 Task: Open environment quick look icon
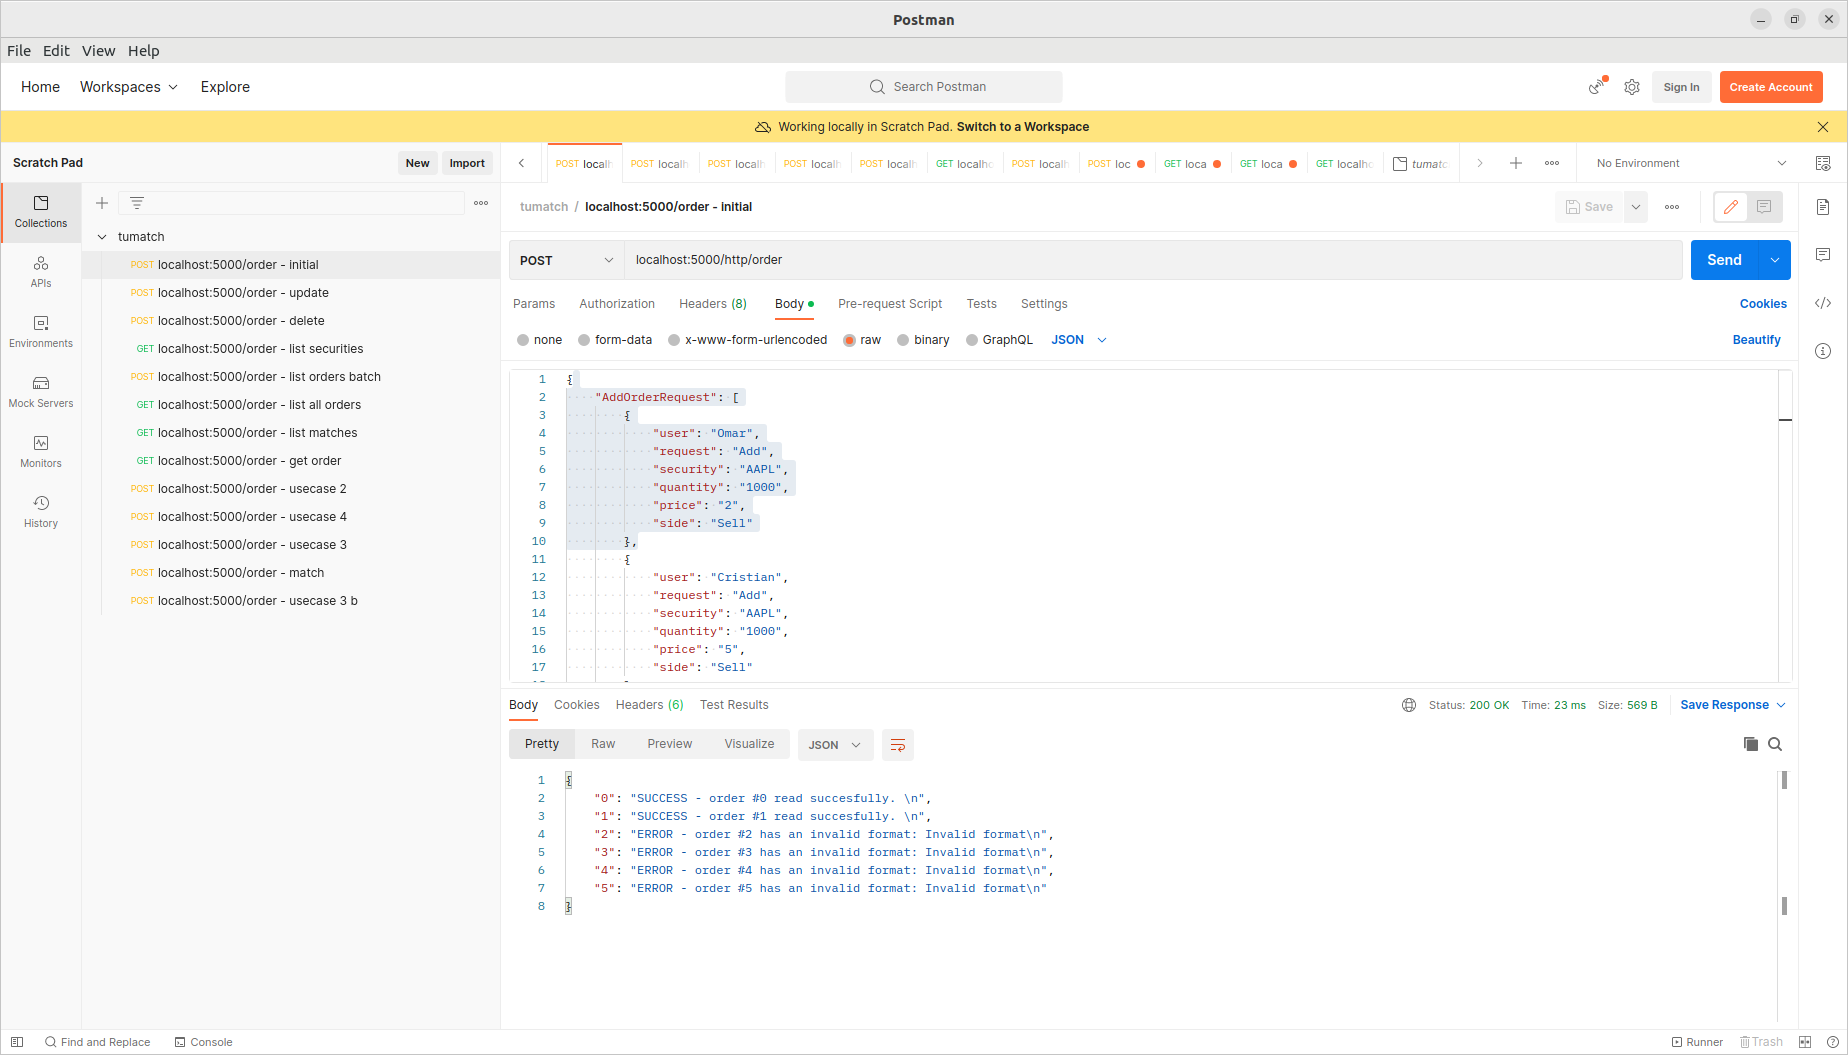coord(1823,163)
